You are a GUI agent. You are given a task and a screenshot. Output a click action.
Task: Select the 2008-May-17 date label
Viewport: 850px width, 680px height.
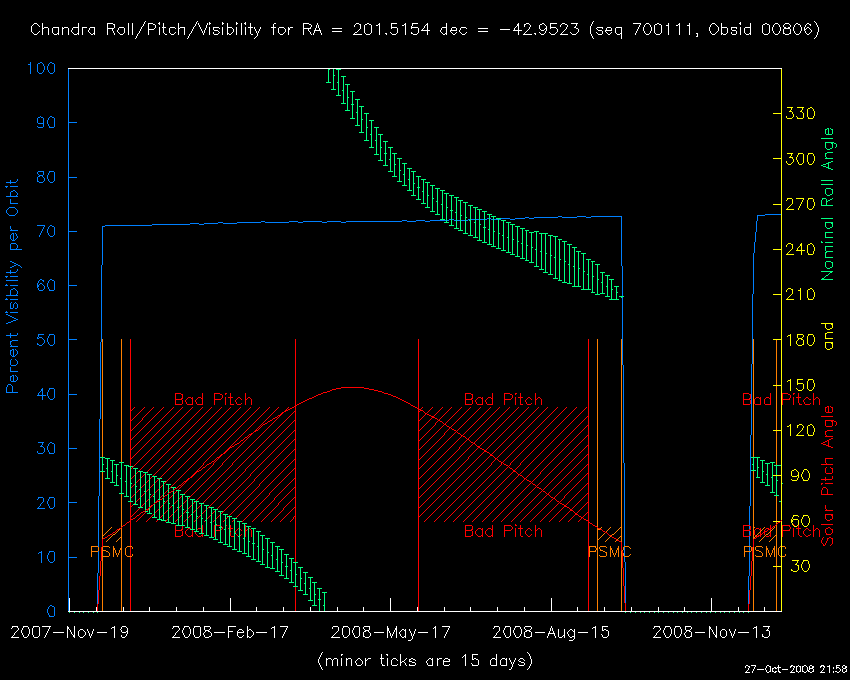coord(390,632)
